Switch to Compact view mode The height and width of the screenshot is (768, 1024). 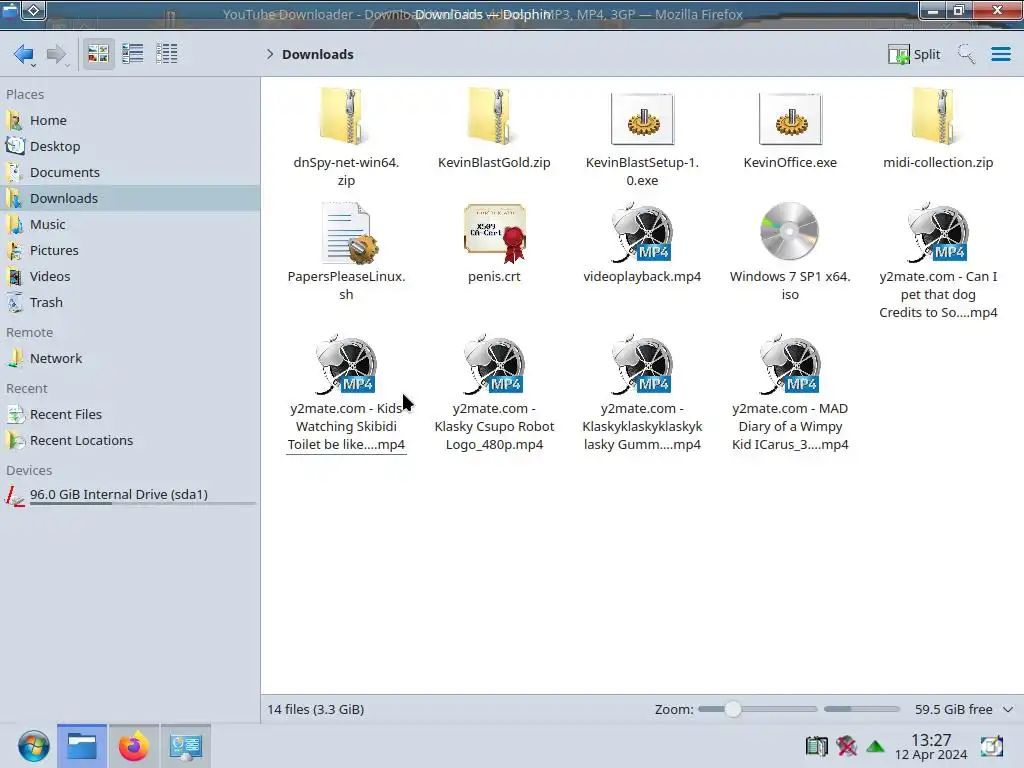(x=133, y=54)
